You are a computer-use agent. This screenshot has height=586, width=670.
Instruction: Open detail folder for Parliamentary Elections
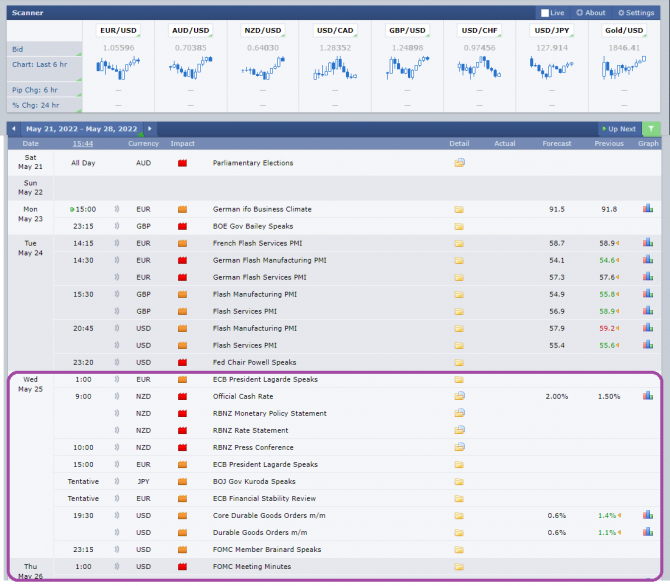[x=459, y=163]
